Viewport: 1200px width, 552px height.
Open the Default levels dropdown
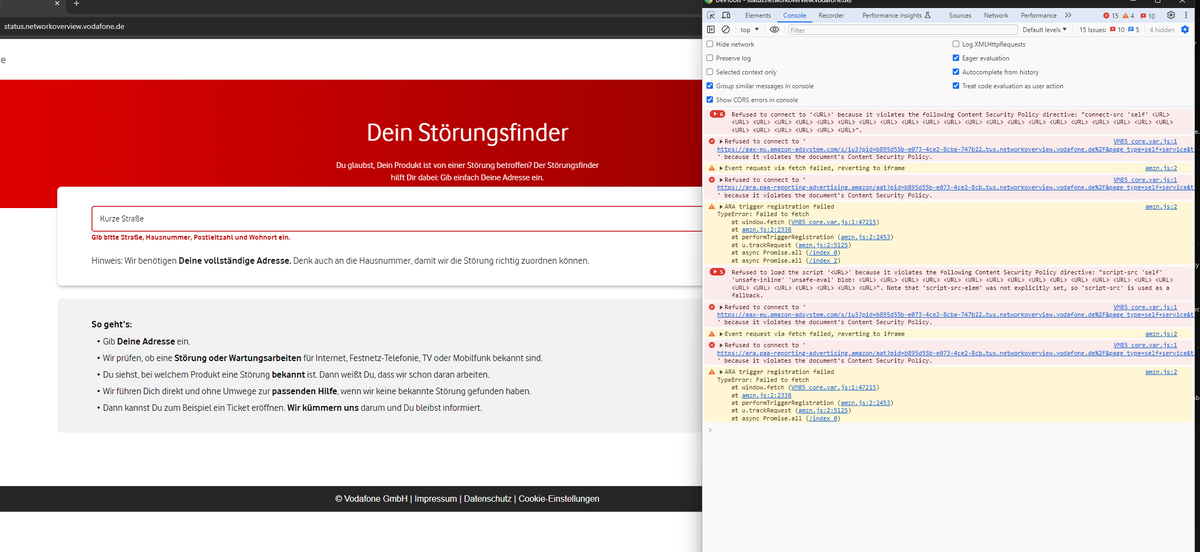point(1046,30)
